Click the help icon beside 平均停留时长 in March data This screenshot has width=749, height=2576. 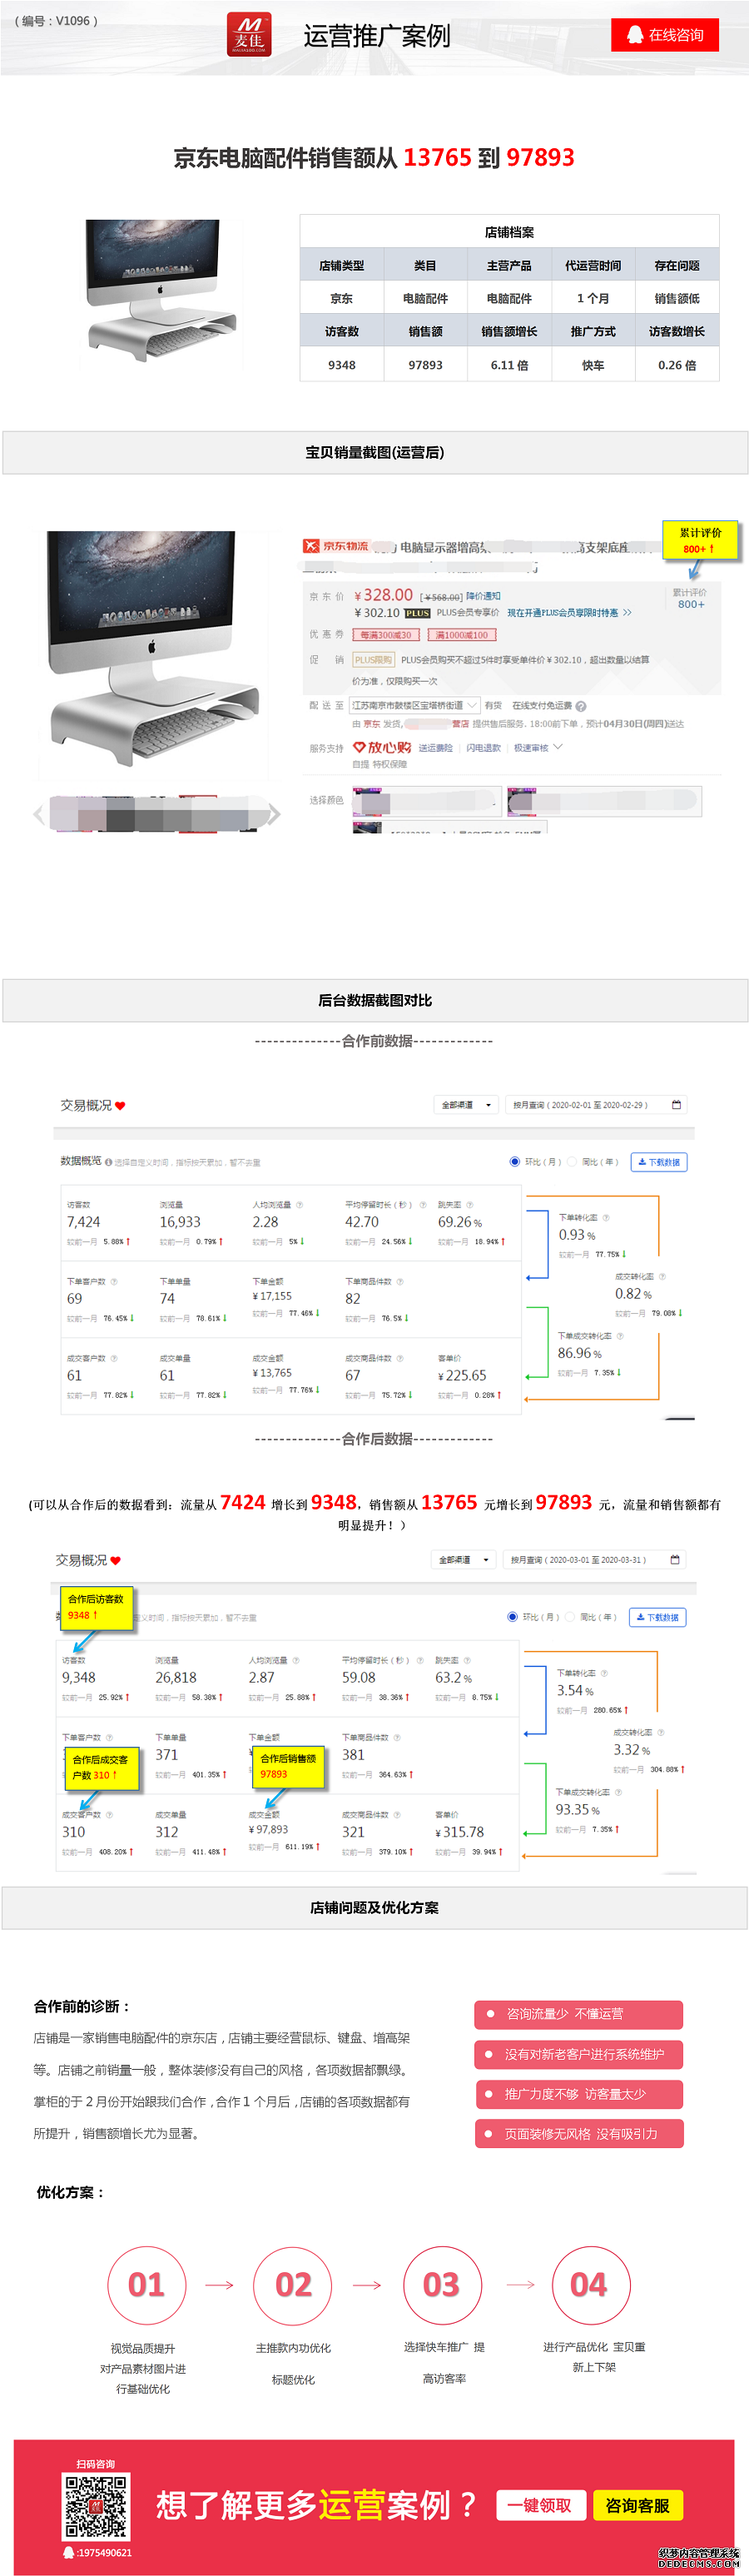click(420, 1661)
